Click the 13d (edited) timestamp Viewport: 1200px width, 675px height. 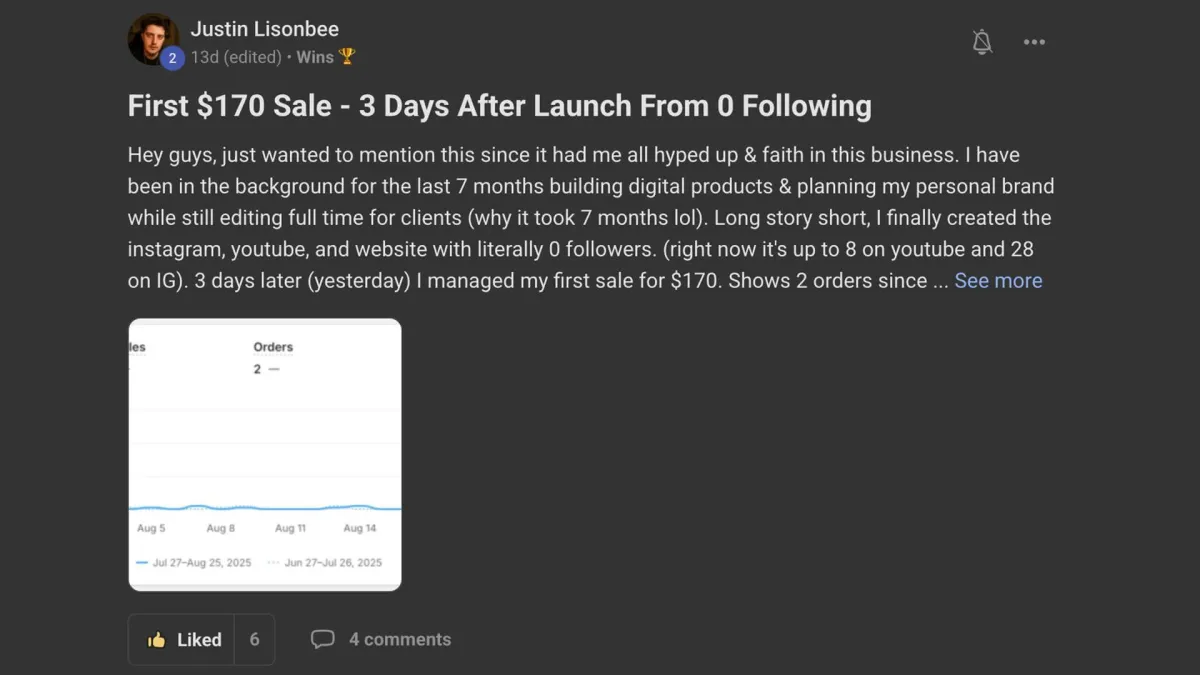click(236, 57)
